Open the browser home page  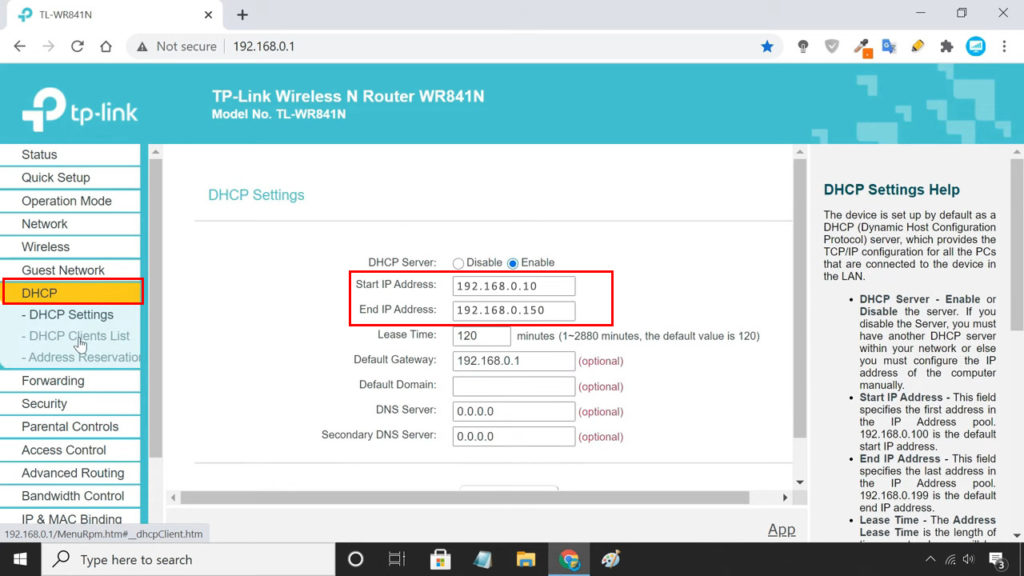click(x=106, y=46)
